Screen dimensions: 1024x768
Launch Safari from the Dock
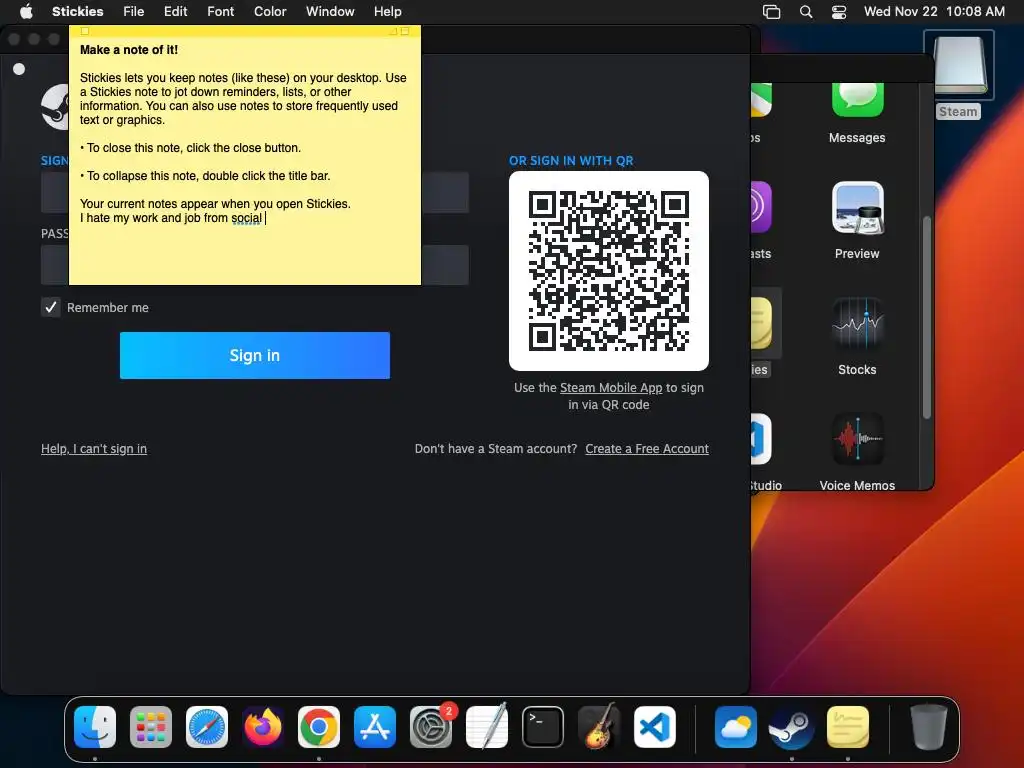tap(207, 727)
